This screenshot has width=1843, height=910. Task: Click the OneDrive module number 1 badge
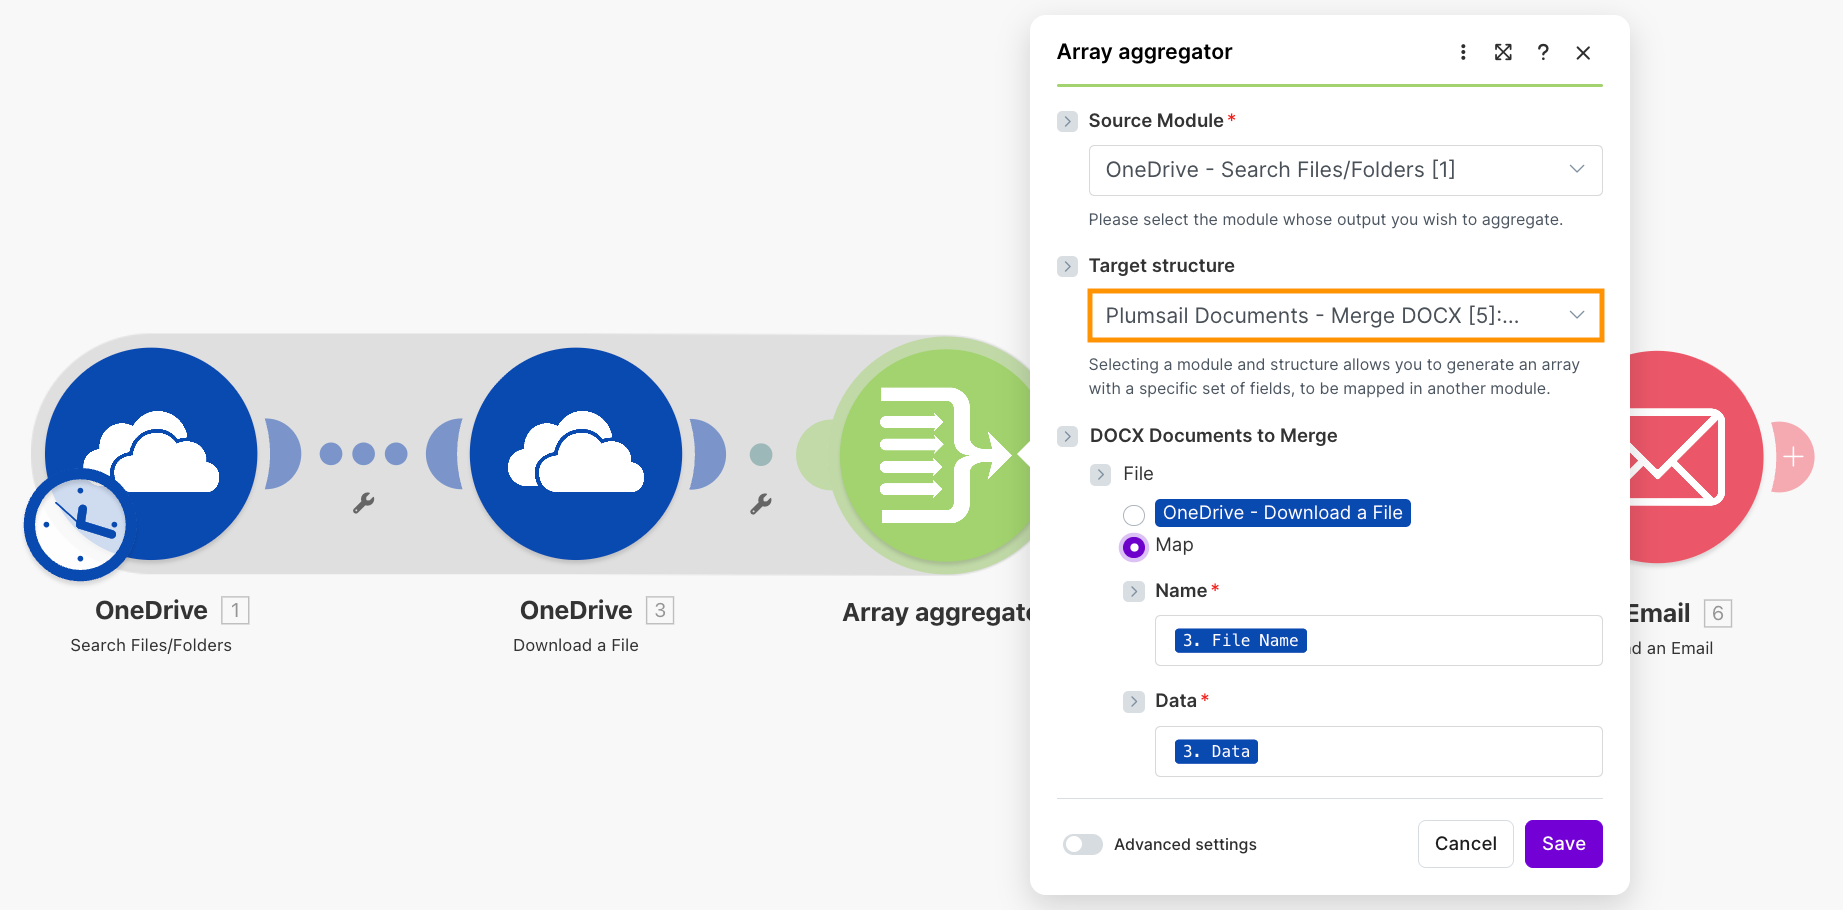point(235,610)
